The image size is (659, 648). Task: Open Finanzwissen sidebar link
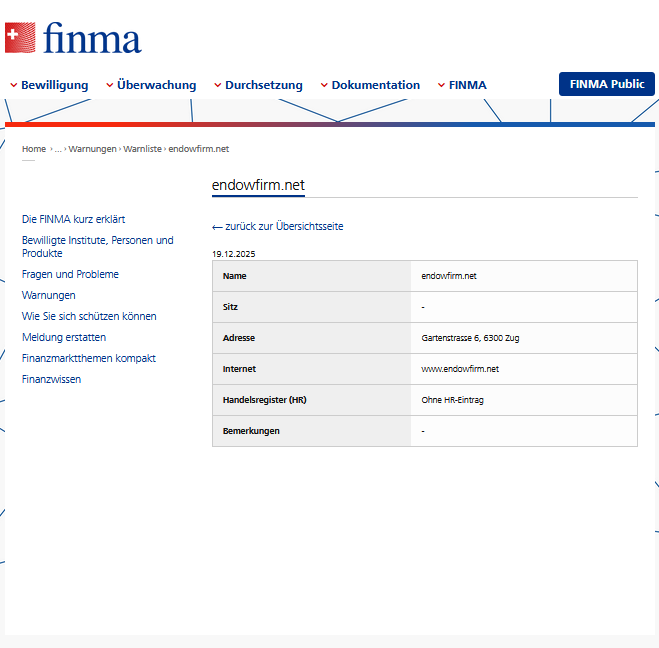[x=51, y=379]
